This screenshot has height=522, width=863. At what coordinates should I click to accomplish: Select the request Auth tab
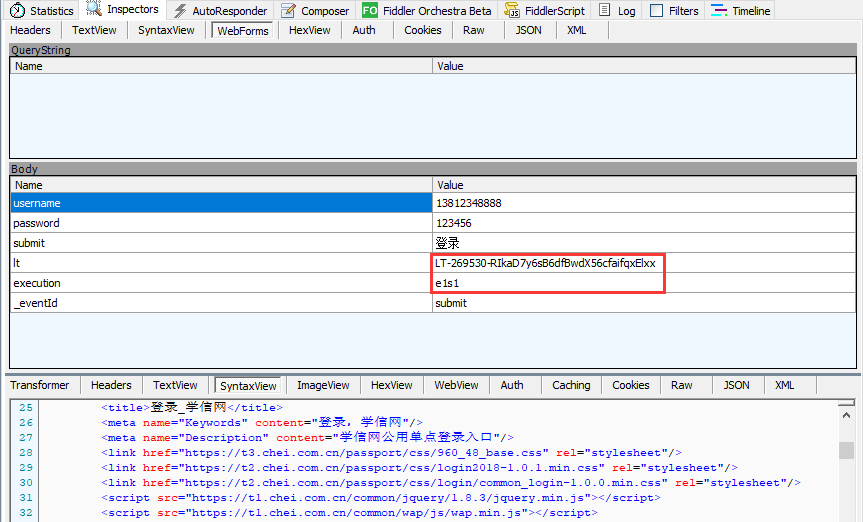[x=364, y=30]
